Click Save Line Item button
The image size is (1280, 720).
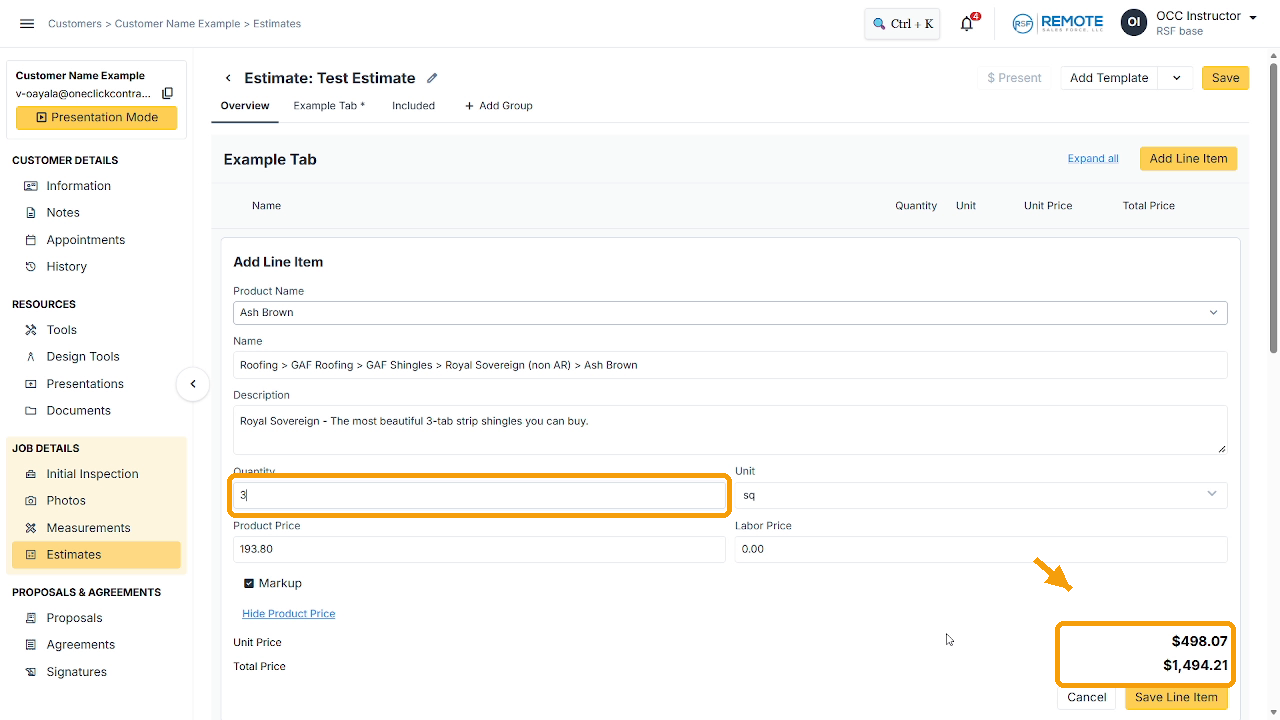click(1176, 697)
